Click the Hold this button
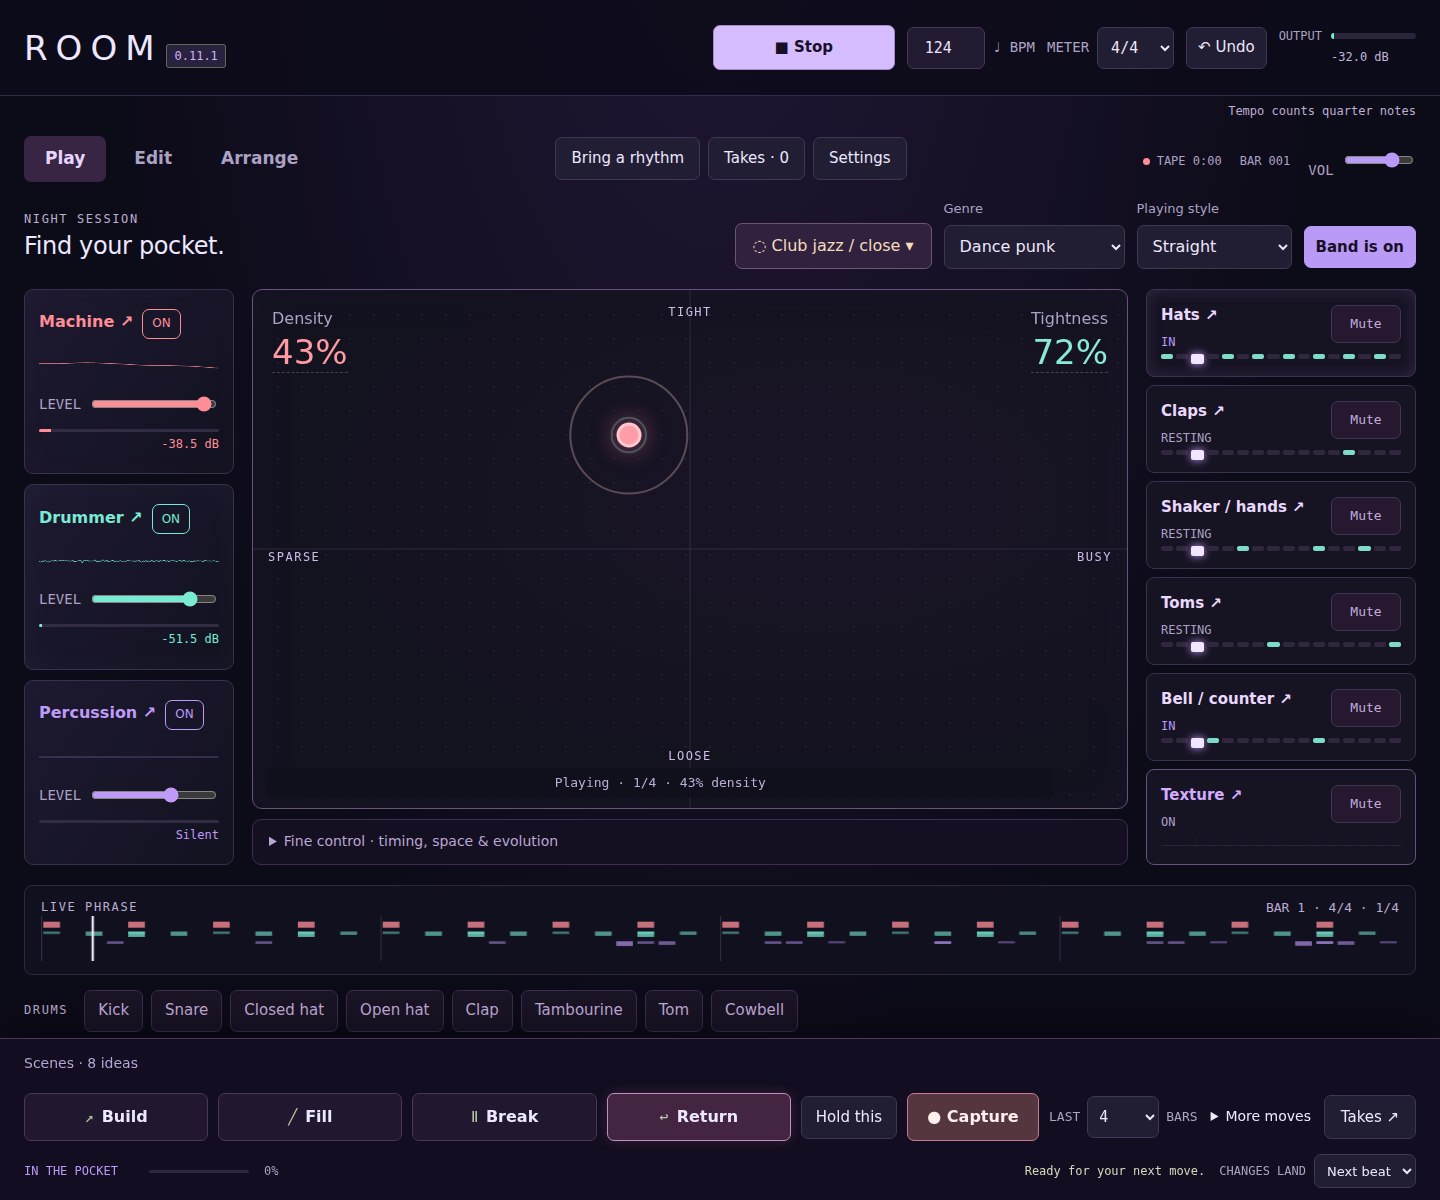 point(848,1117)
